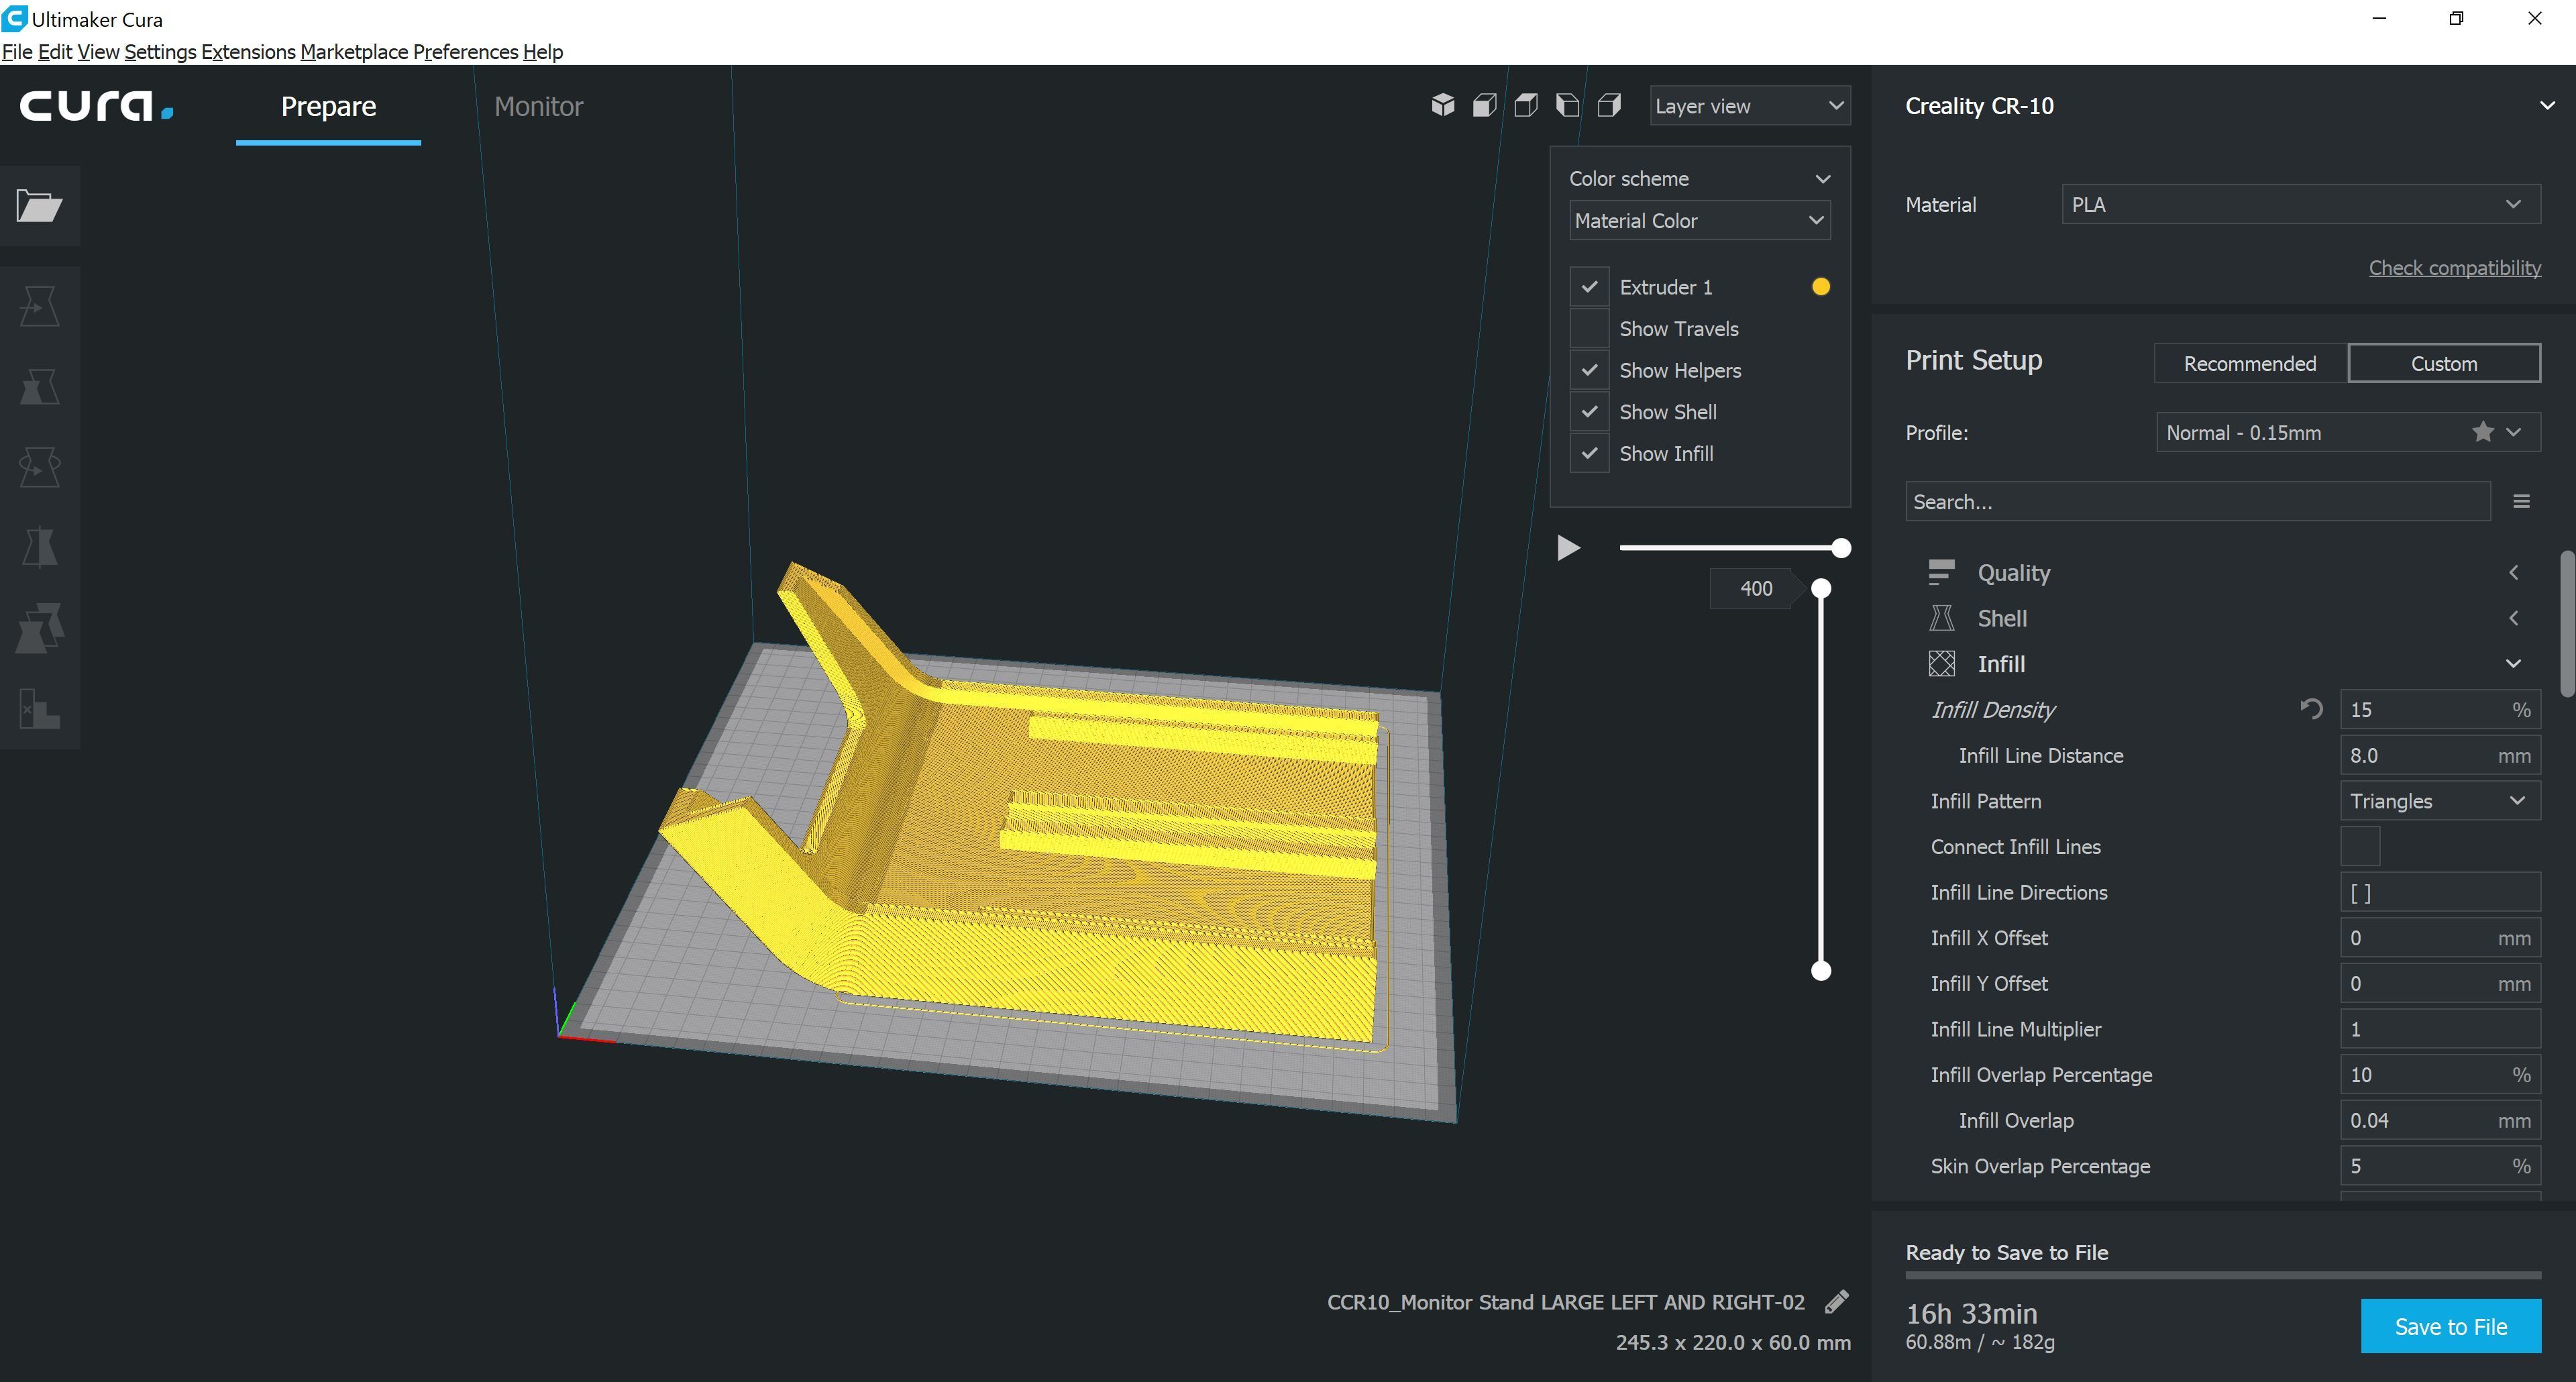The width and height of the screenshot is (2576, 1382).
Task: Click the Save to File button
Action: (2450, 1326)
